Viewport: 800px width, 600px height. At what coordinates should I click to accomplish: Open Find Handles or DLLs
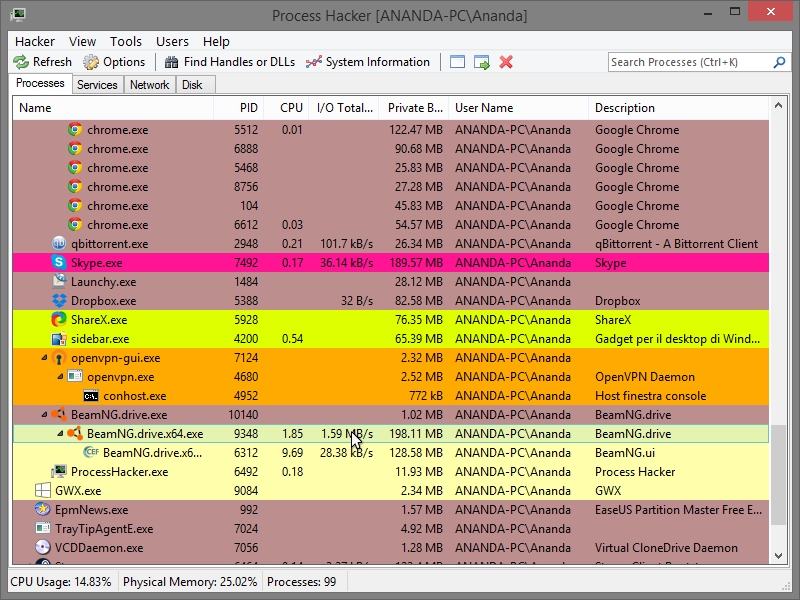click(230, 62)
